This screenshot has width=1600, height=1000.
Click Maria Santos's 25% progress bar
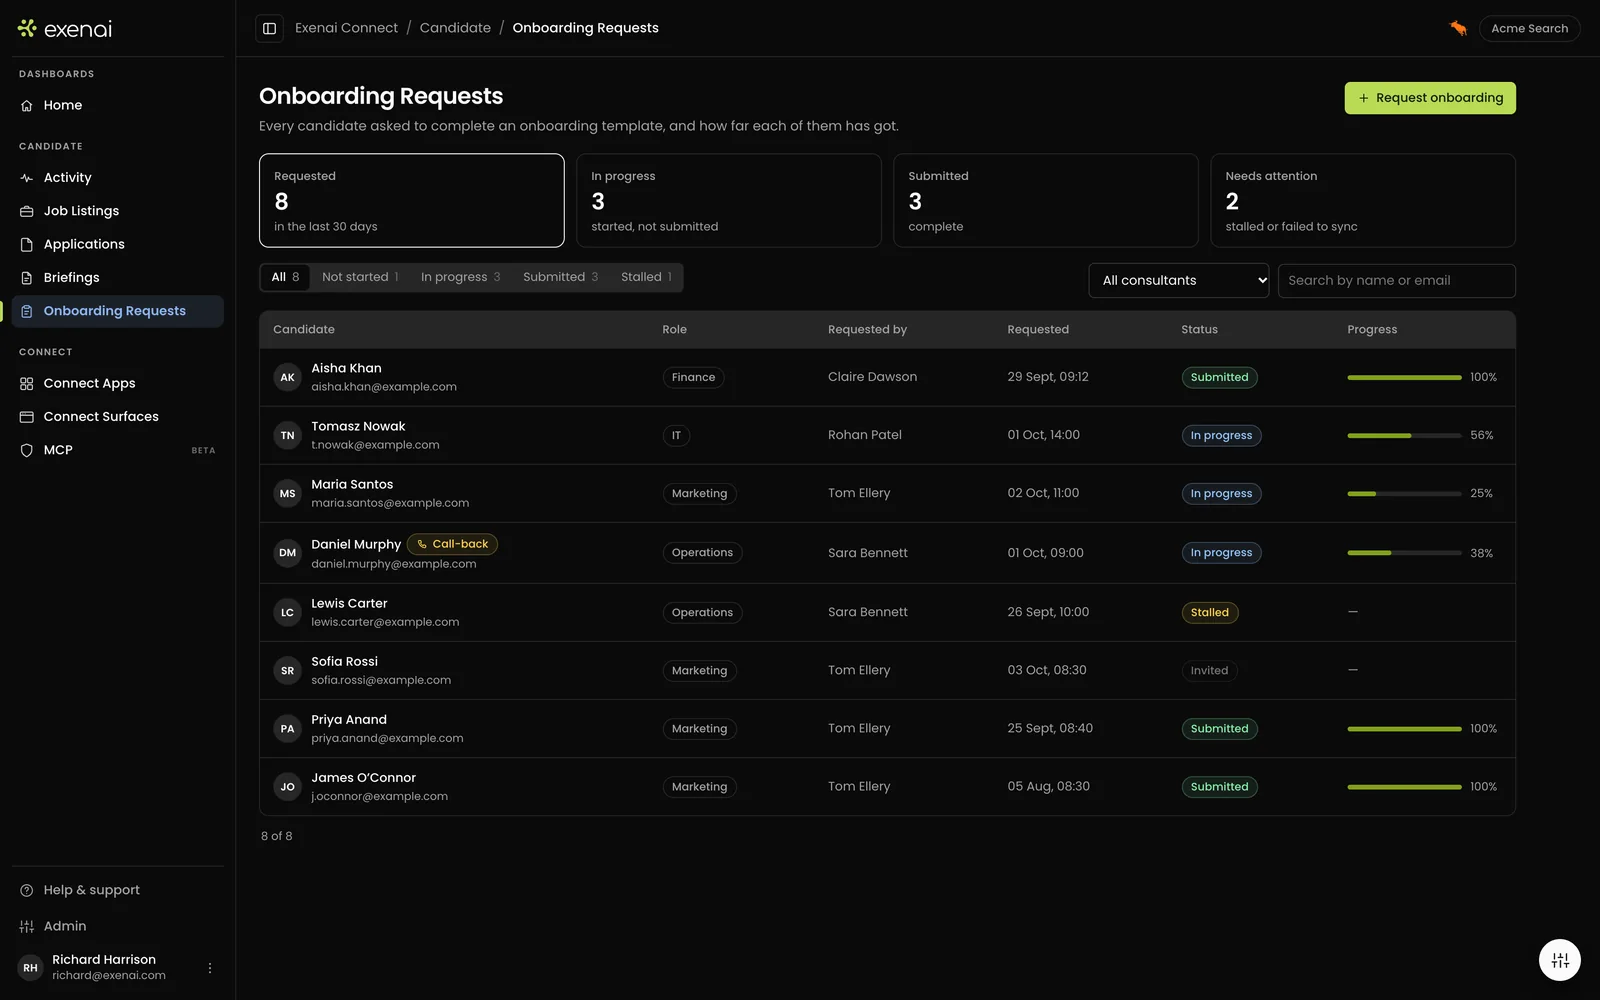[1404, 494]
